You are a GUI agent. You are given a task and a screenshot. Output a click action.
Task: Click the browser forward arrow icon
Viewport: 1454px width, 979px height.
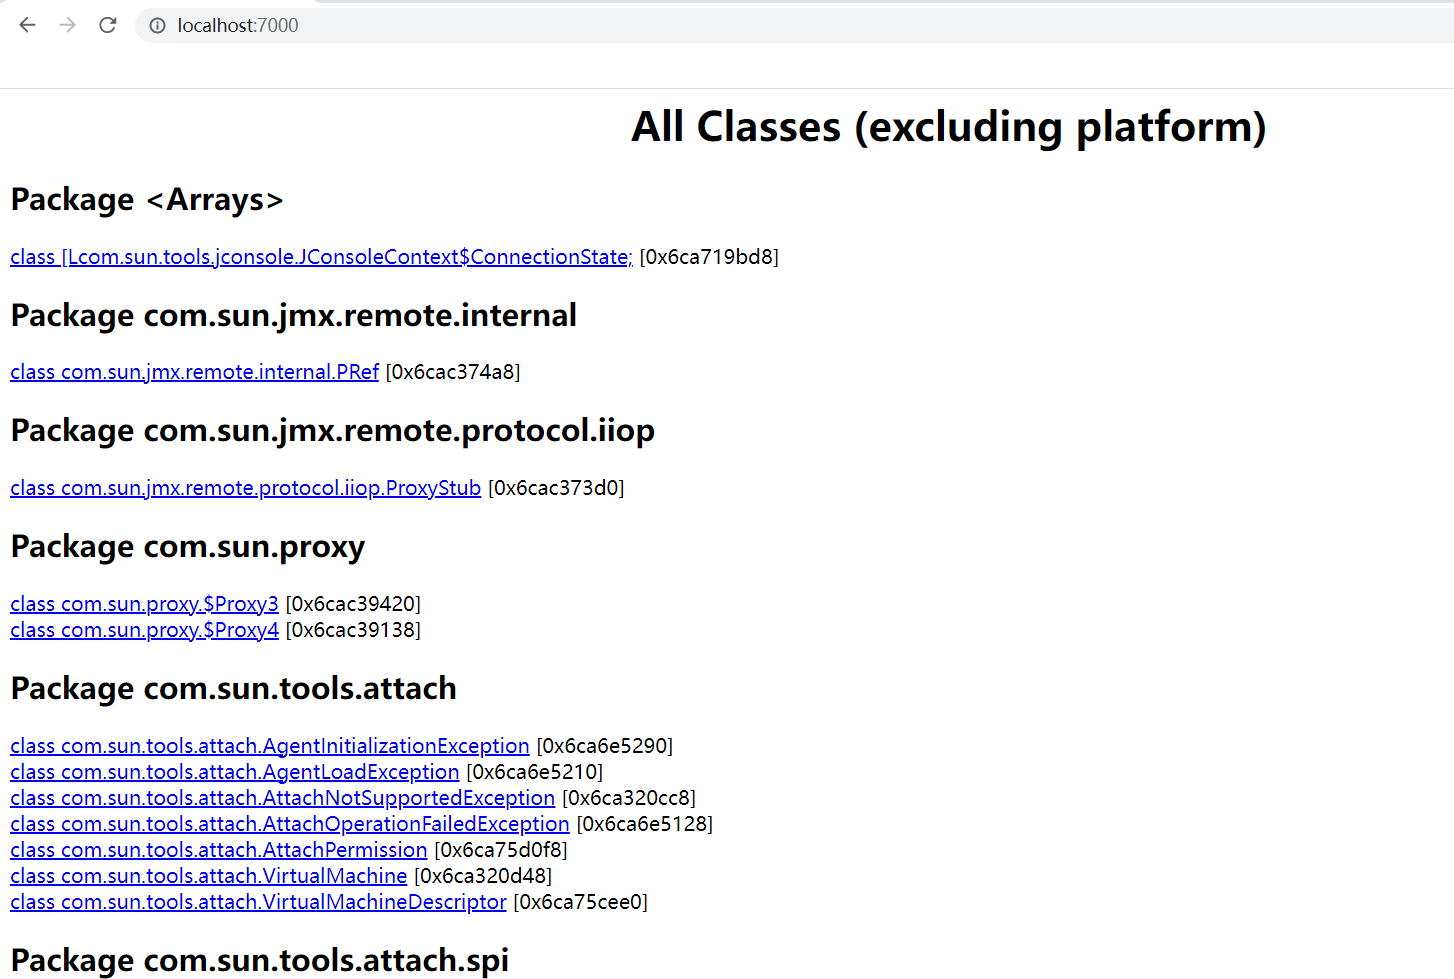67,25
